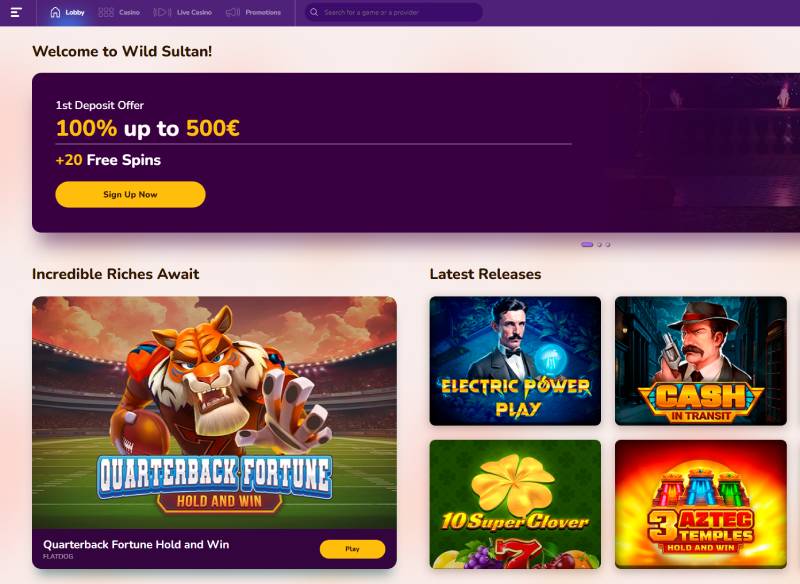Click the Live Casino icon
This screenshot has height=584, width=800.
pos(161,13)
